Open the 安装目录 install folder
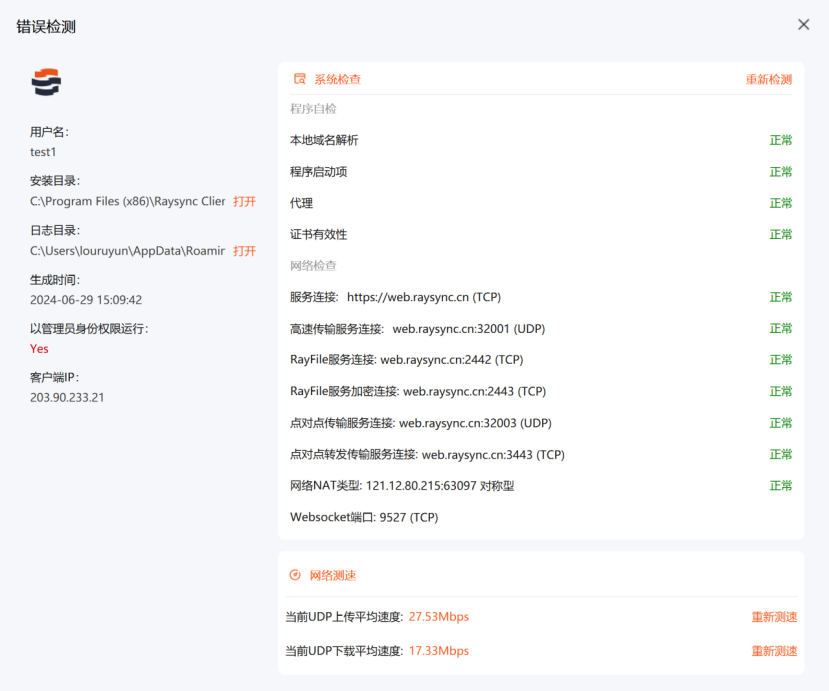The height and width of the screenshot is (691, 829). [x=244, y=201]
